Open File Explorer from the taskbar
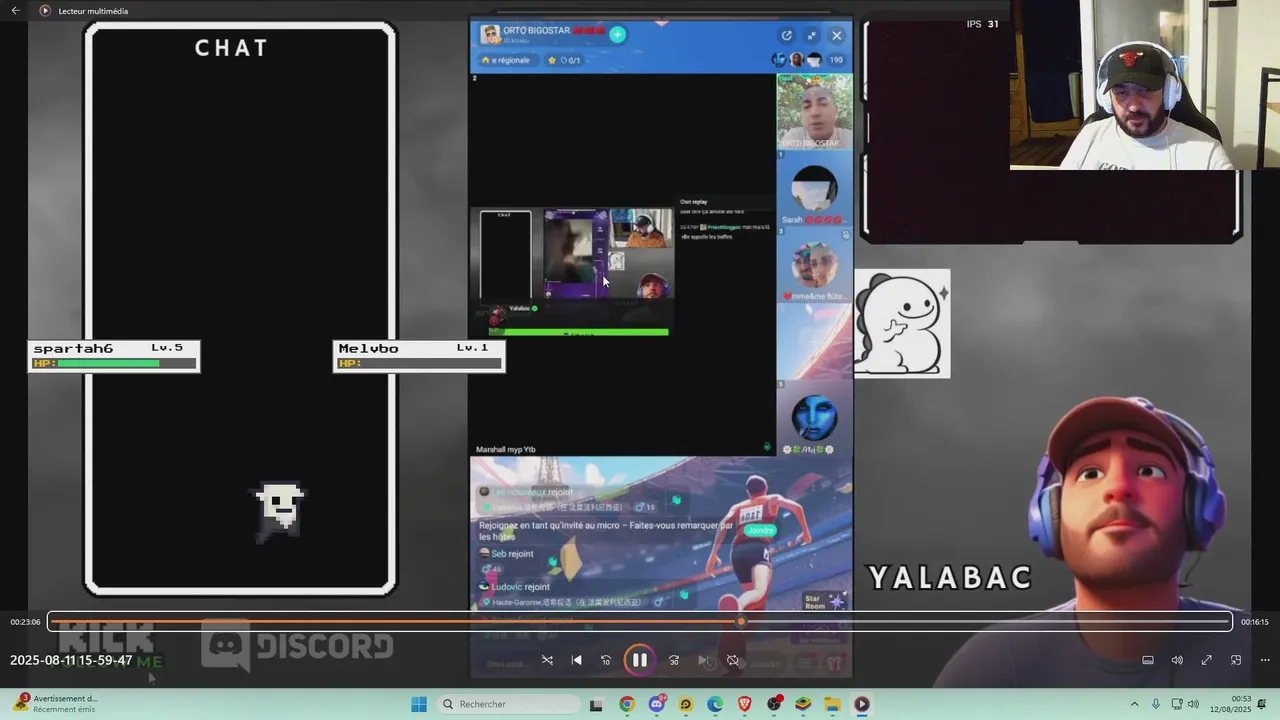The image size is (1280, 720). coord(832,704)
